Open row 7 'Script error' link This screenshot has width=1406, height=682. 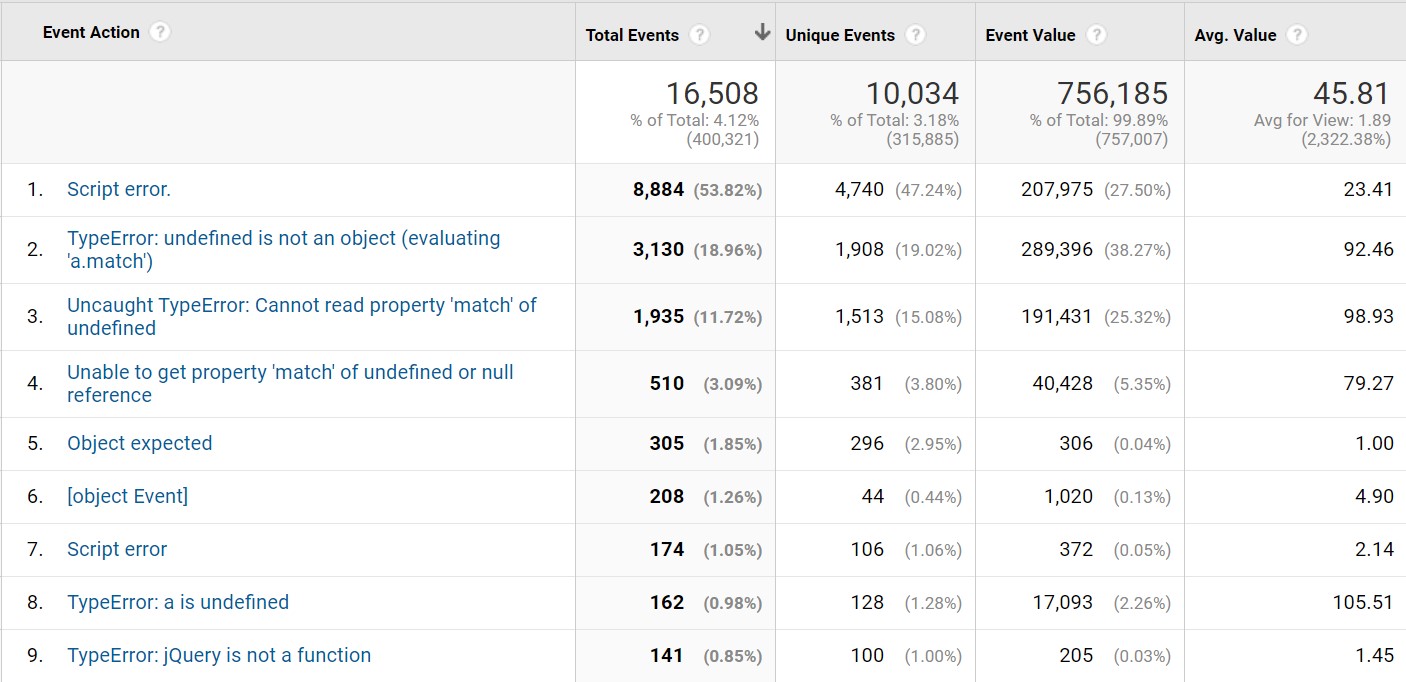click(x=117, y=549)
